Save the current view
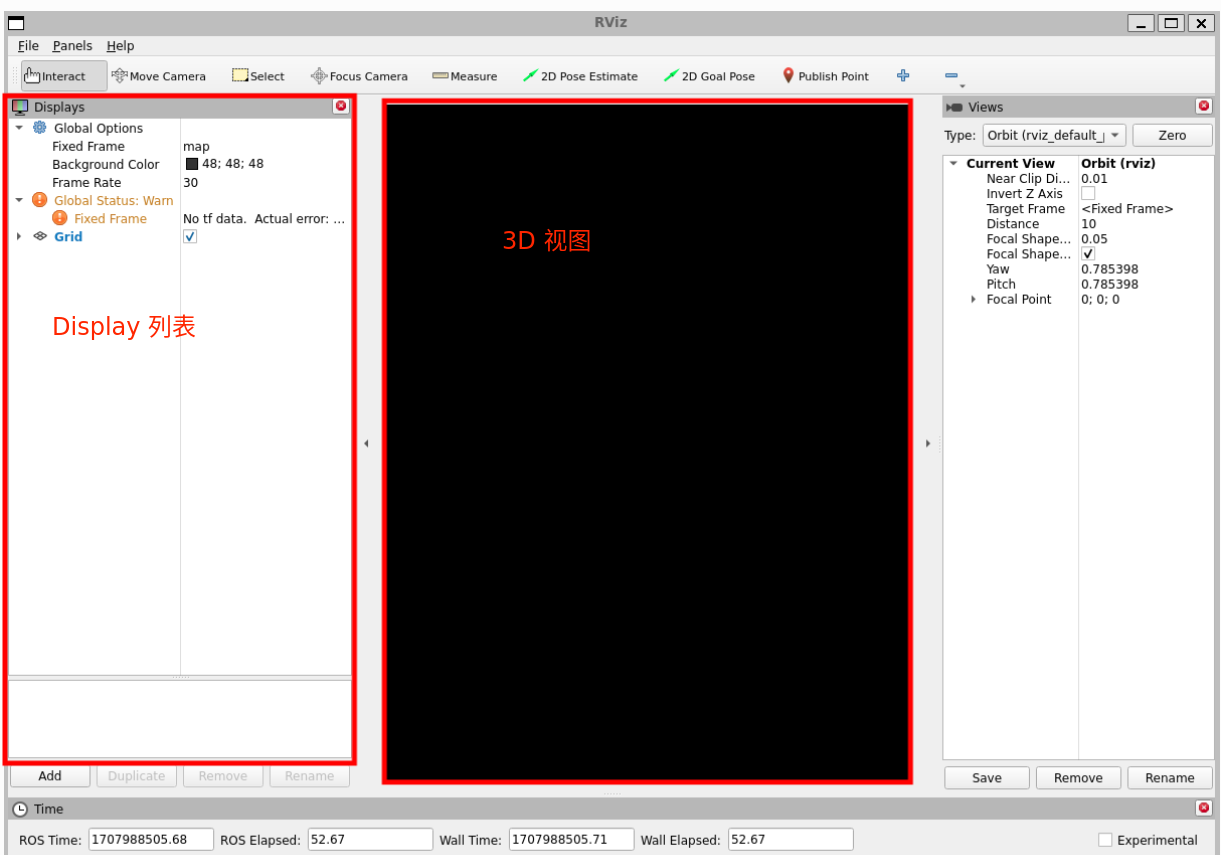 pyautogui.click(x=986, y=778)
